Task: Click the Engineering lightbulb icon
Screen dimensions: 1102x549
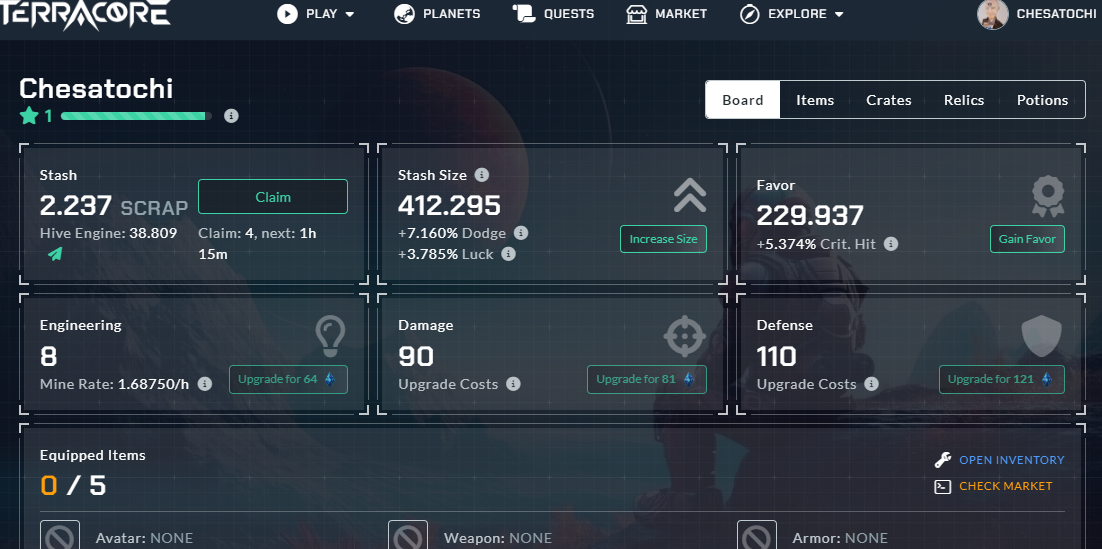Action: pyautogui.click(x=330, y=336)
